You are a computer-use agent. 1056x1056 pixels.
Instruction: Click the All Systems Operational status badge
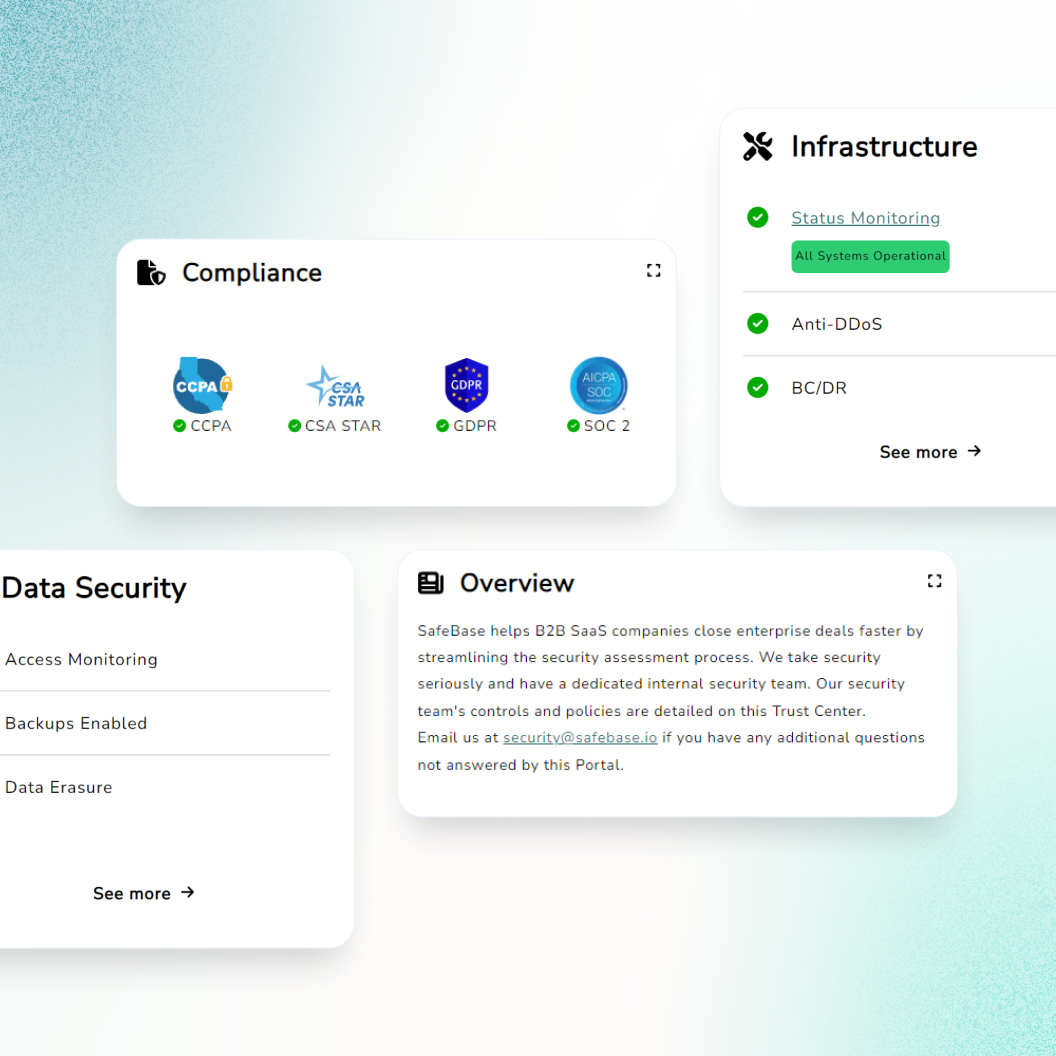pyautogui.click(x=870, y=256)
